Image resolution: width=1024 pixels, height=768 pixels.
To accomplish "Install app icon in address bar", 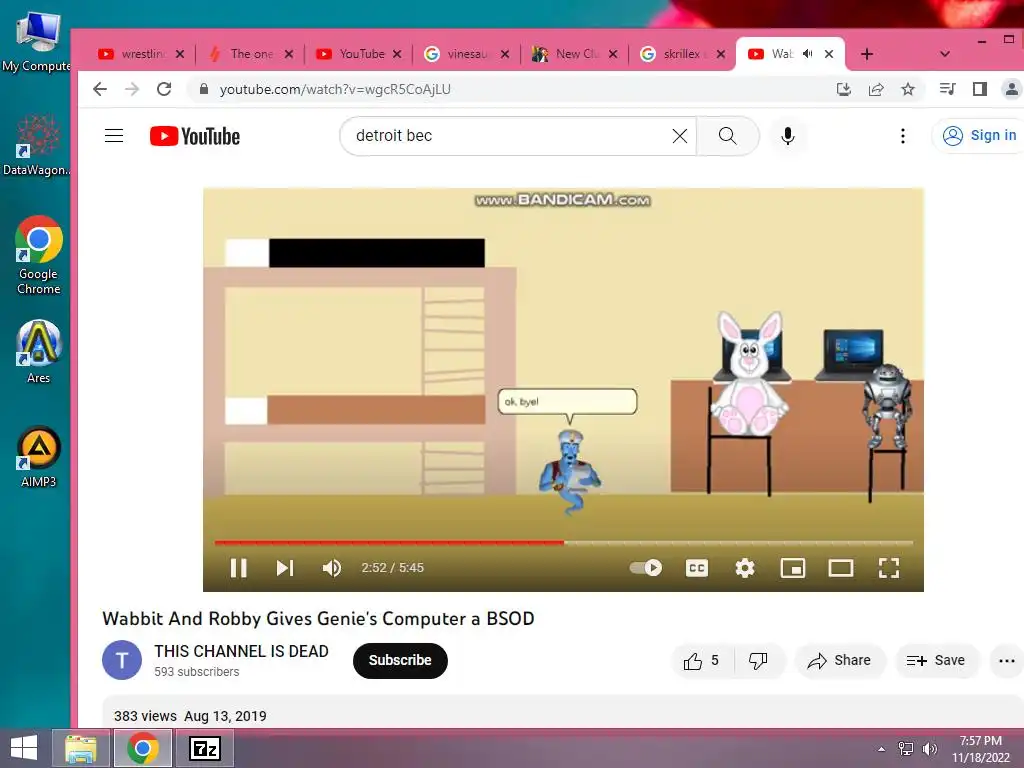I will pos(844,89).
